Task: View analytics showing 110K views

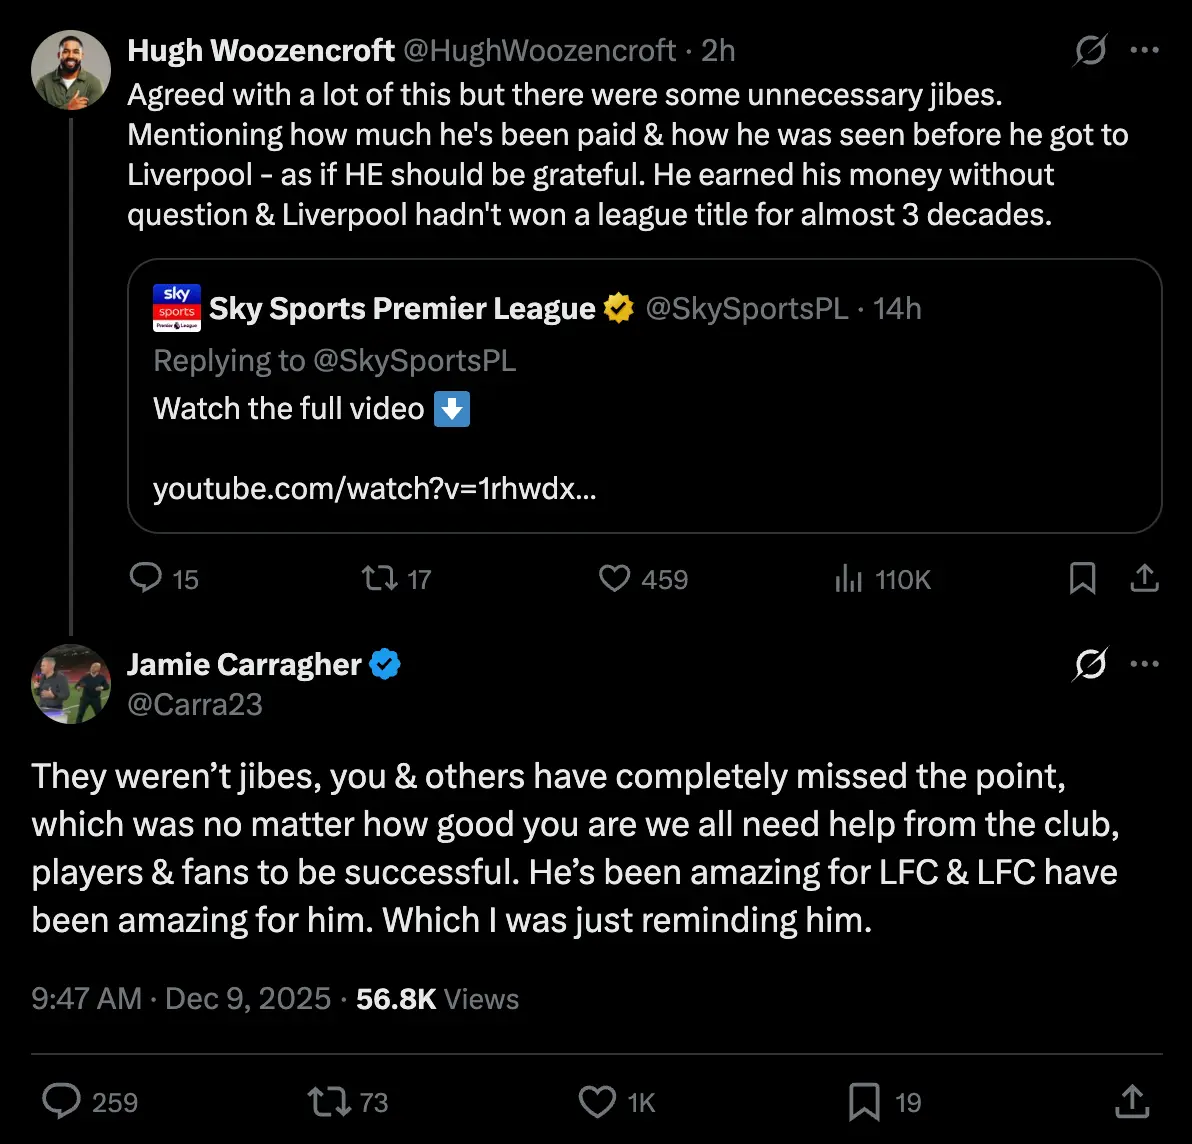Action: point(848,578)
